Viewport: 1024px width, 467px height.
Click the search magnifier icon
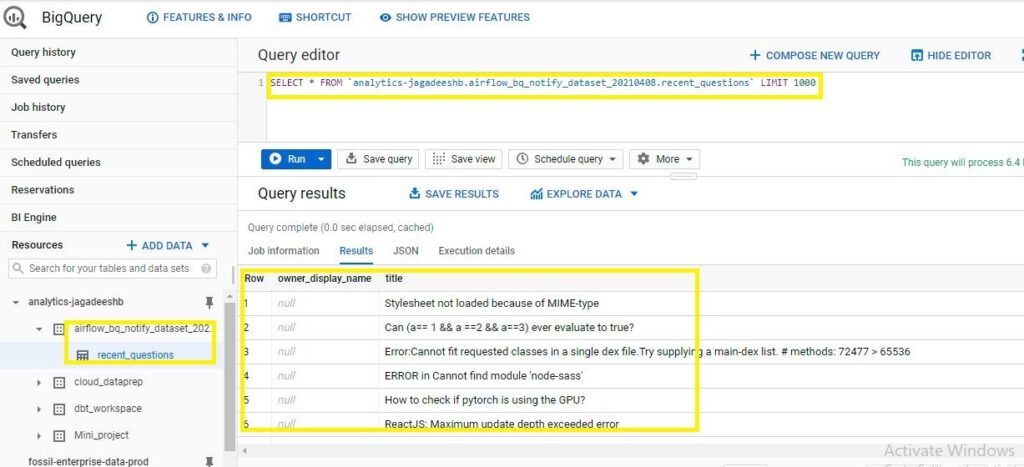[18, 268]
